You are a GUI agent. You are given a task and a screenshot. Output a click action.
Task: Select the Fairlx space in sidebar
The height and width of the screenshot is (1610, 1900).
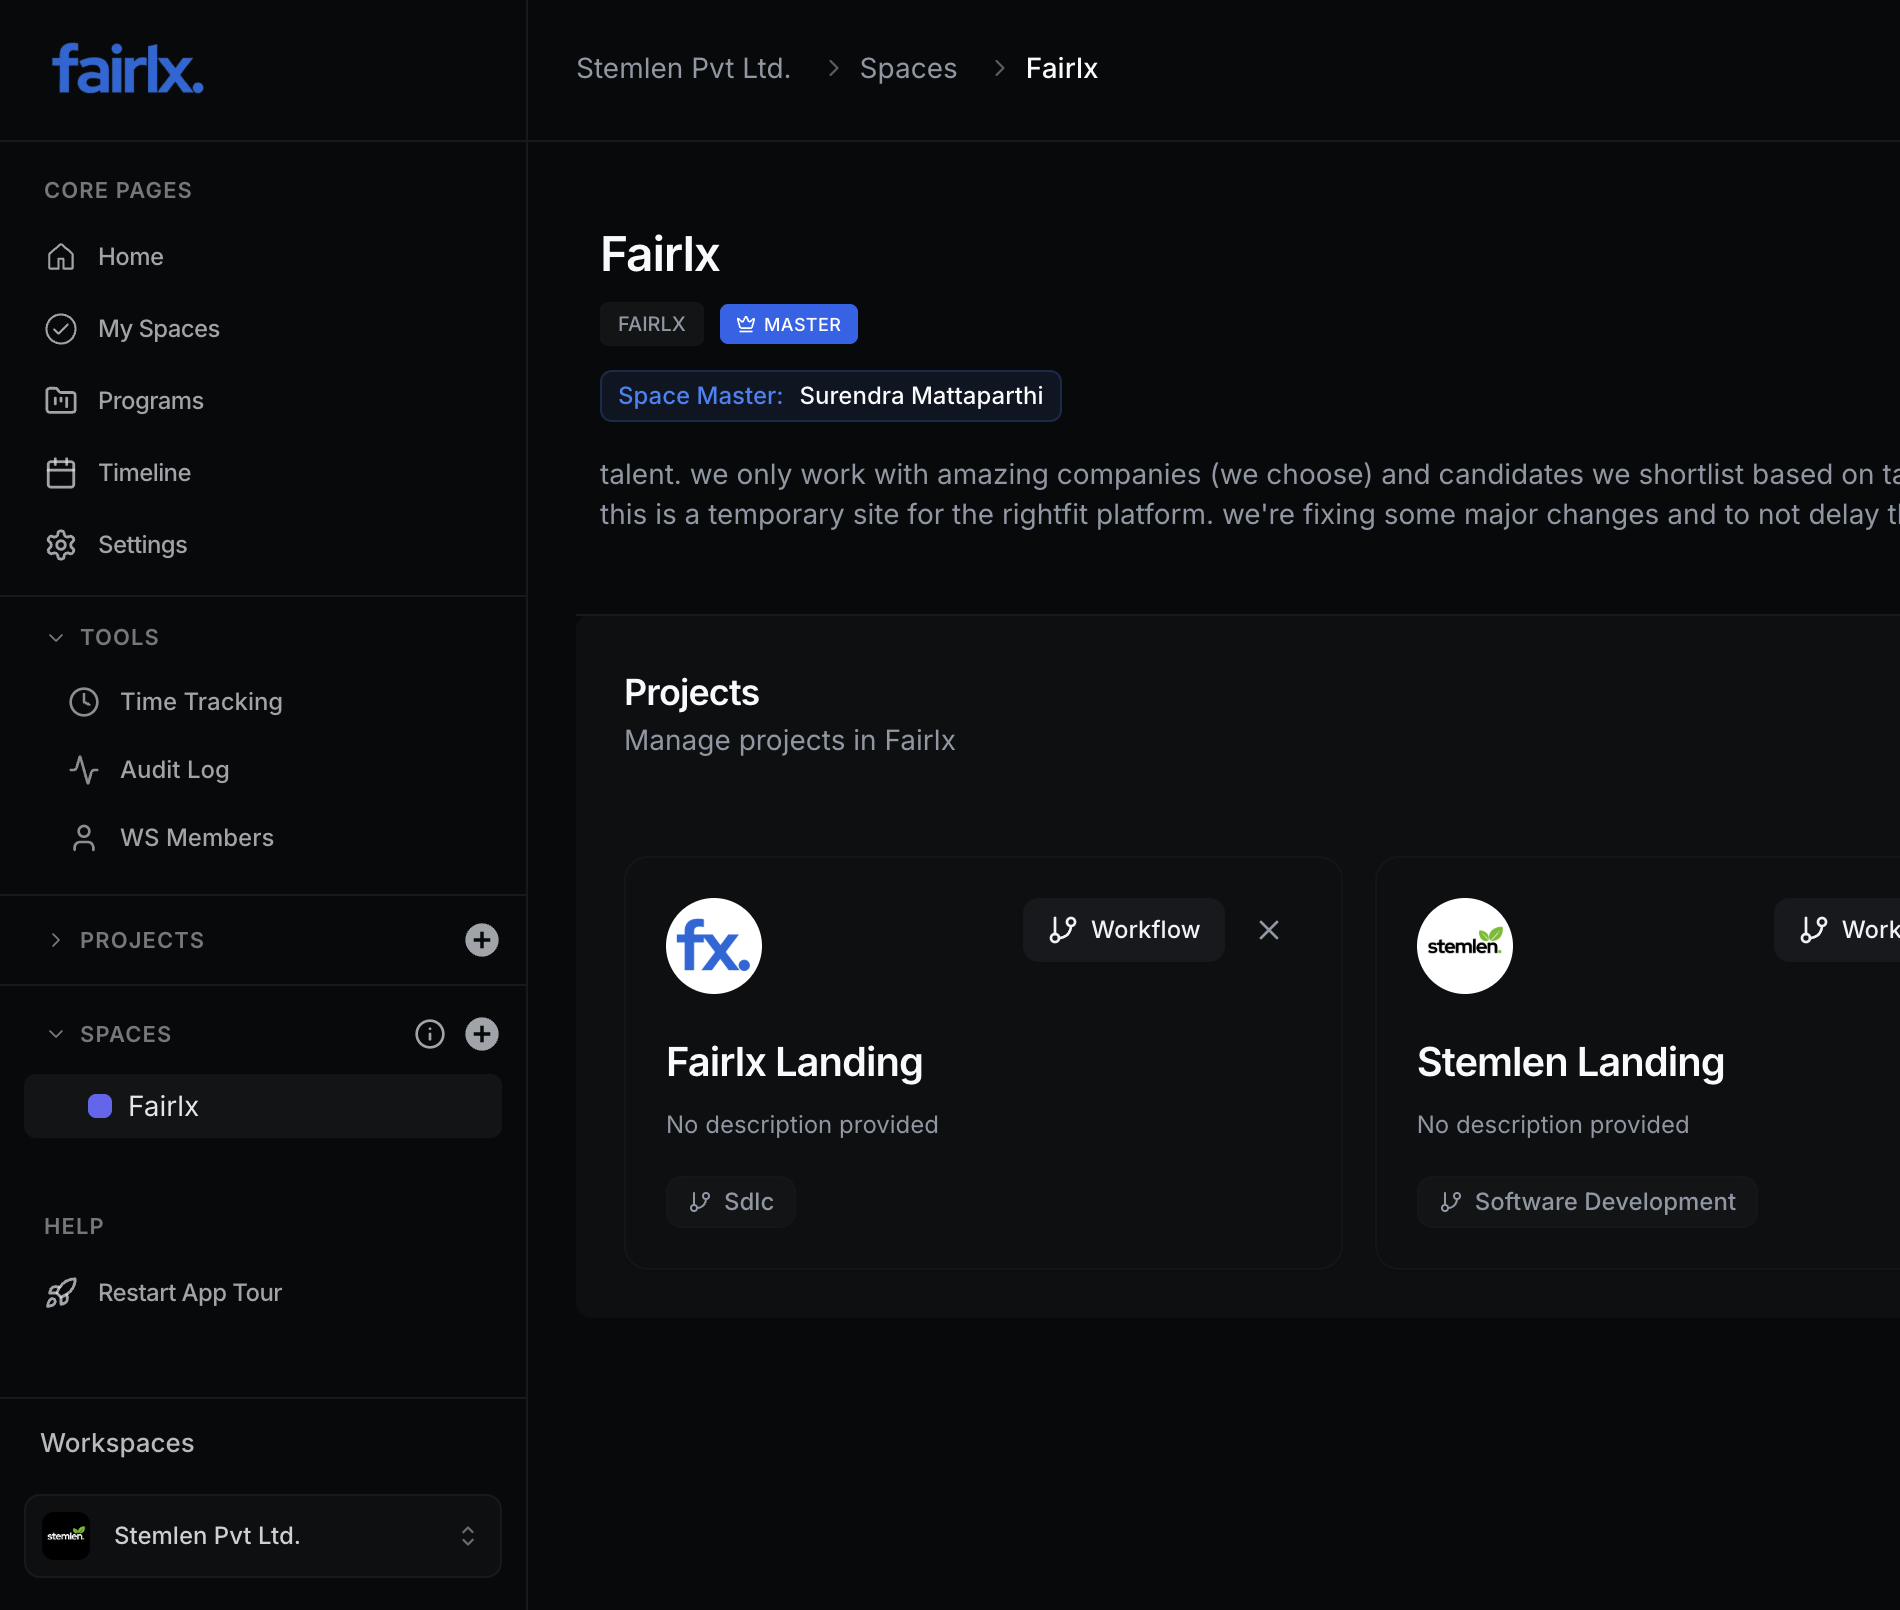(x=263, y=1106)
